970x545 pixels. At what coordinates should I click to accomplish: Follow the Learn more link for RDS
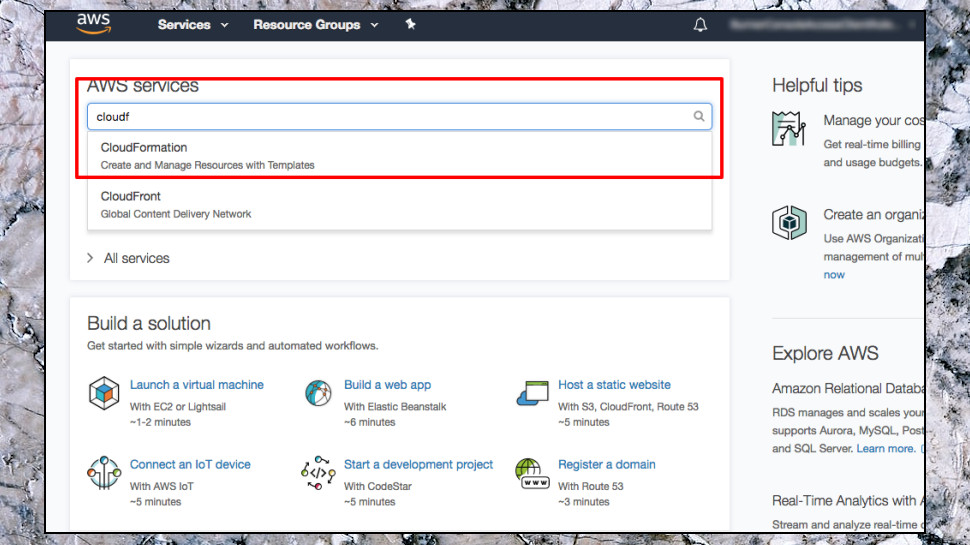click(x=885, y=448)
